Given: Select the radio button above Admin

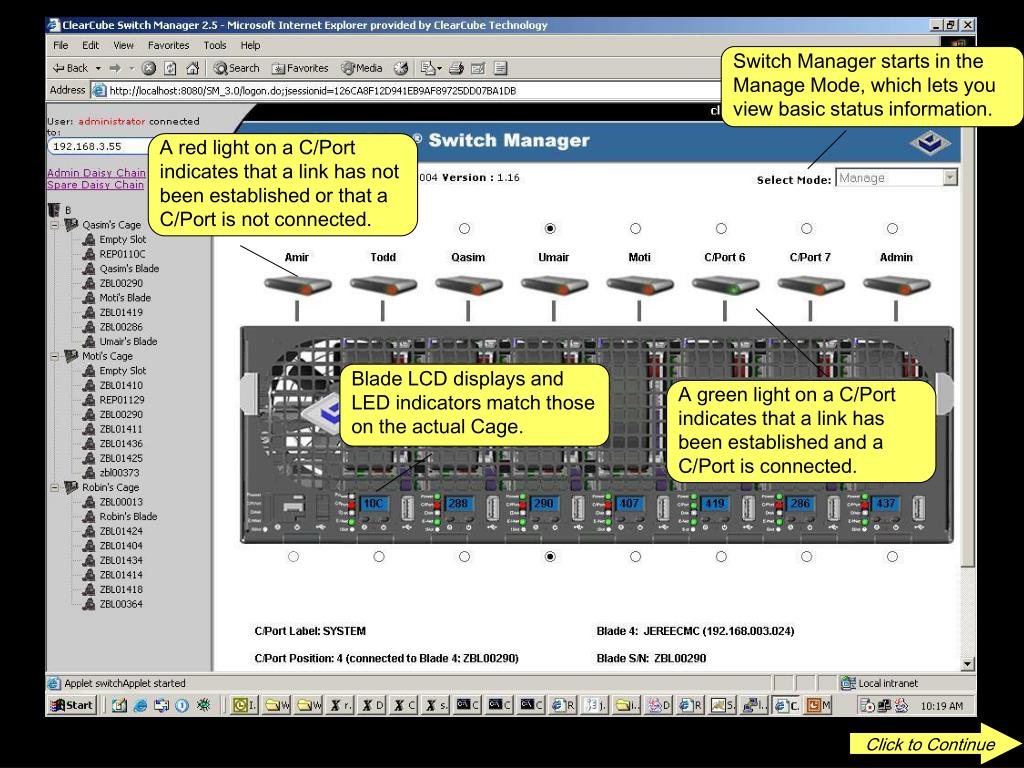Looking at the screenshot, I should coord(892,229).
